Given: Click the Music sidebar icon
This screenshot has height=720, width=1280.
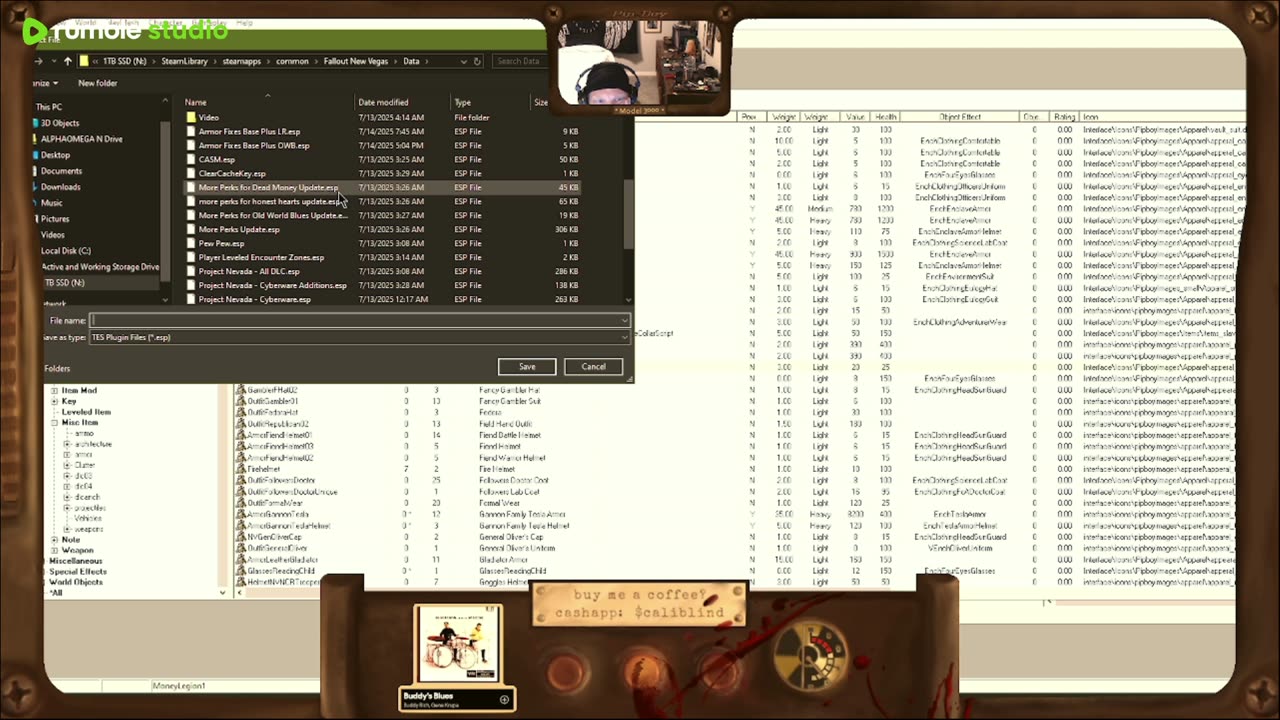Looking at the screenshot, I should point(33,203).
